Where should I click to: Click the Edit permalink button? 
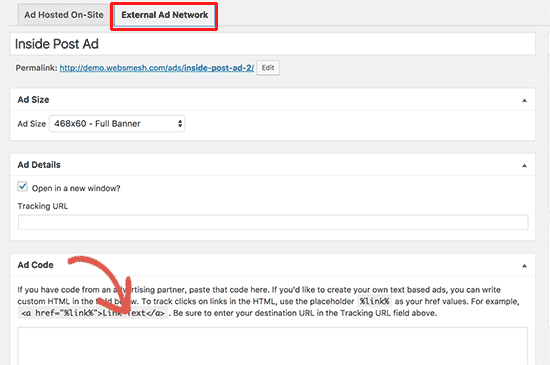268,68
